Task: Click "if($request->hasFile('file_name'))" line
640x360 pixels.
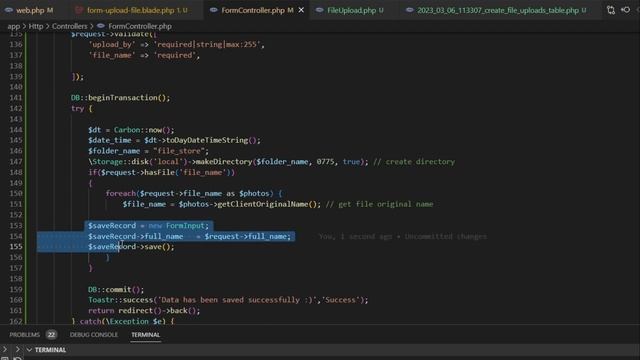Action: 162,172
